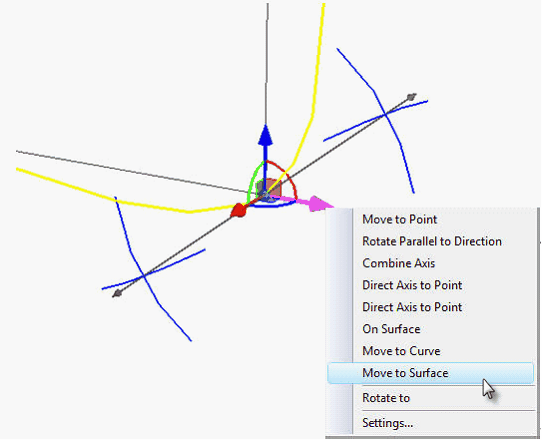Choose Rotate Parallel to Direction
The width and height of the screenshot is (542, 440).
(x=432, y=241)
